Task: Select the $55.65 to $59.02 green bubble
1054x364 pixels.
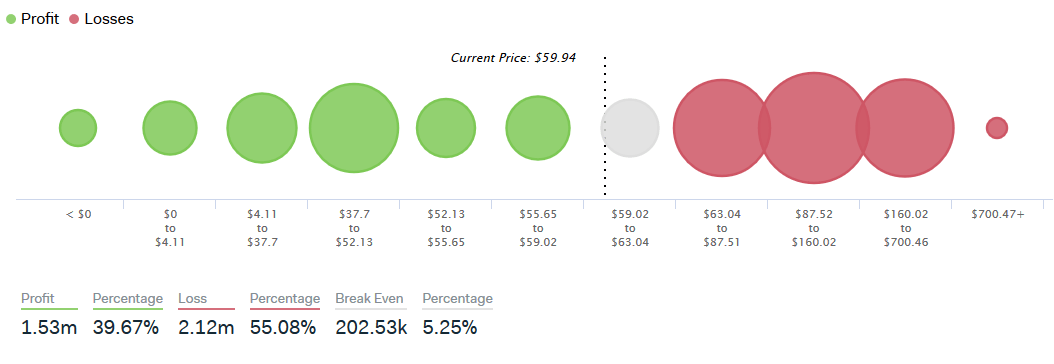Action: coord(538,128)
